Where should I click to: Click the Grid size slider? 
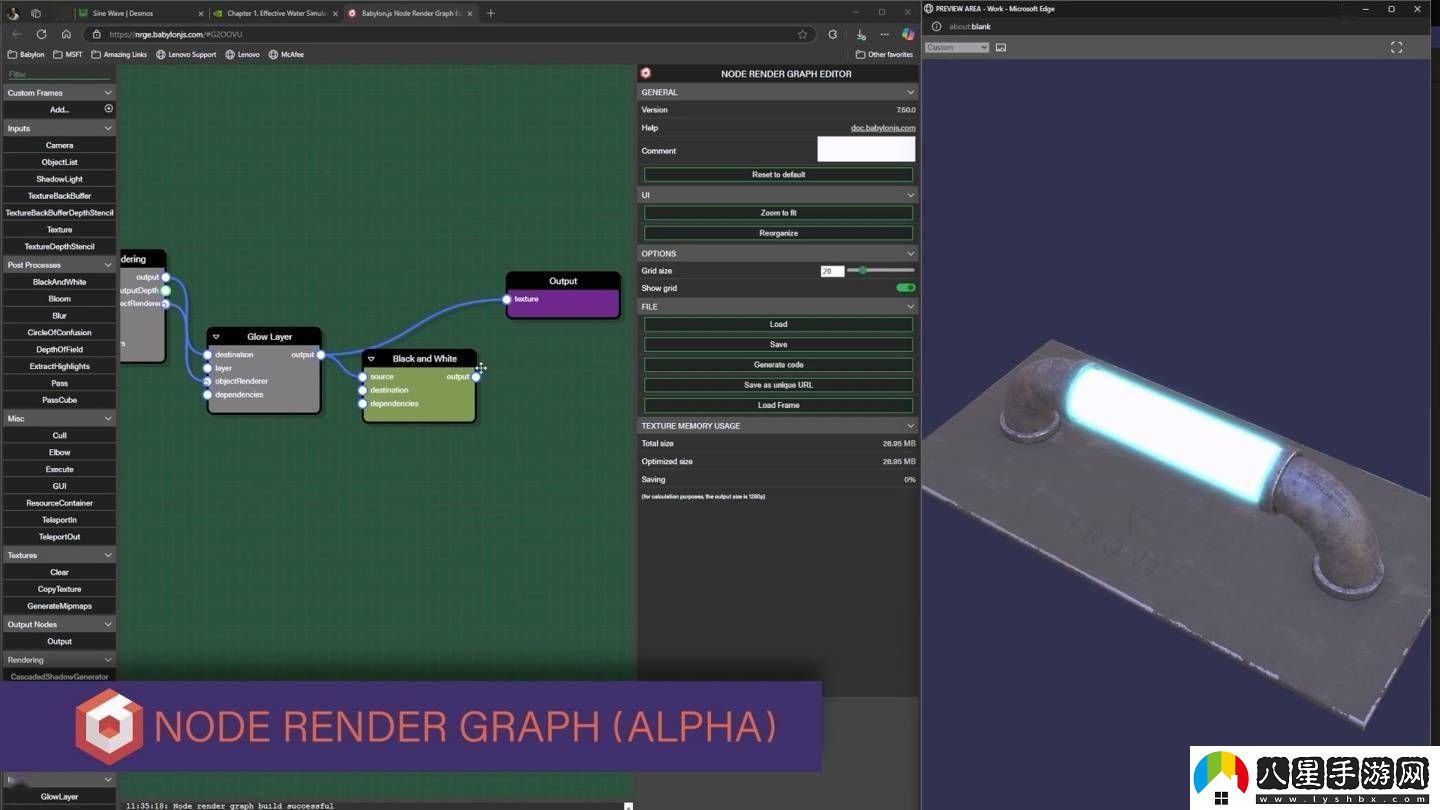coord(880,271)
